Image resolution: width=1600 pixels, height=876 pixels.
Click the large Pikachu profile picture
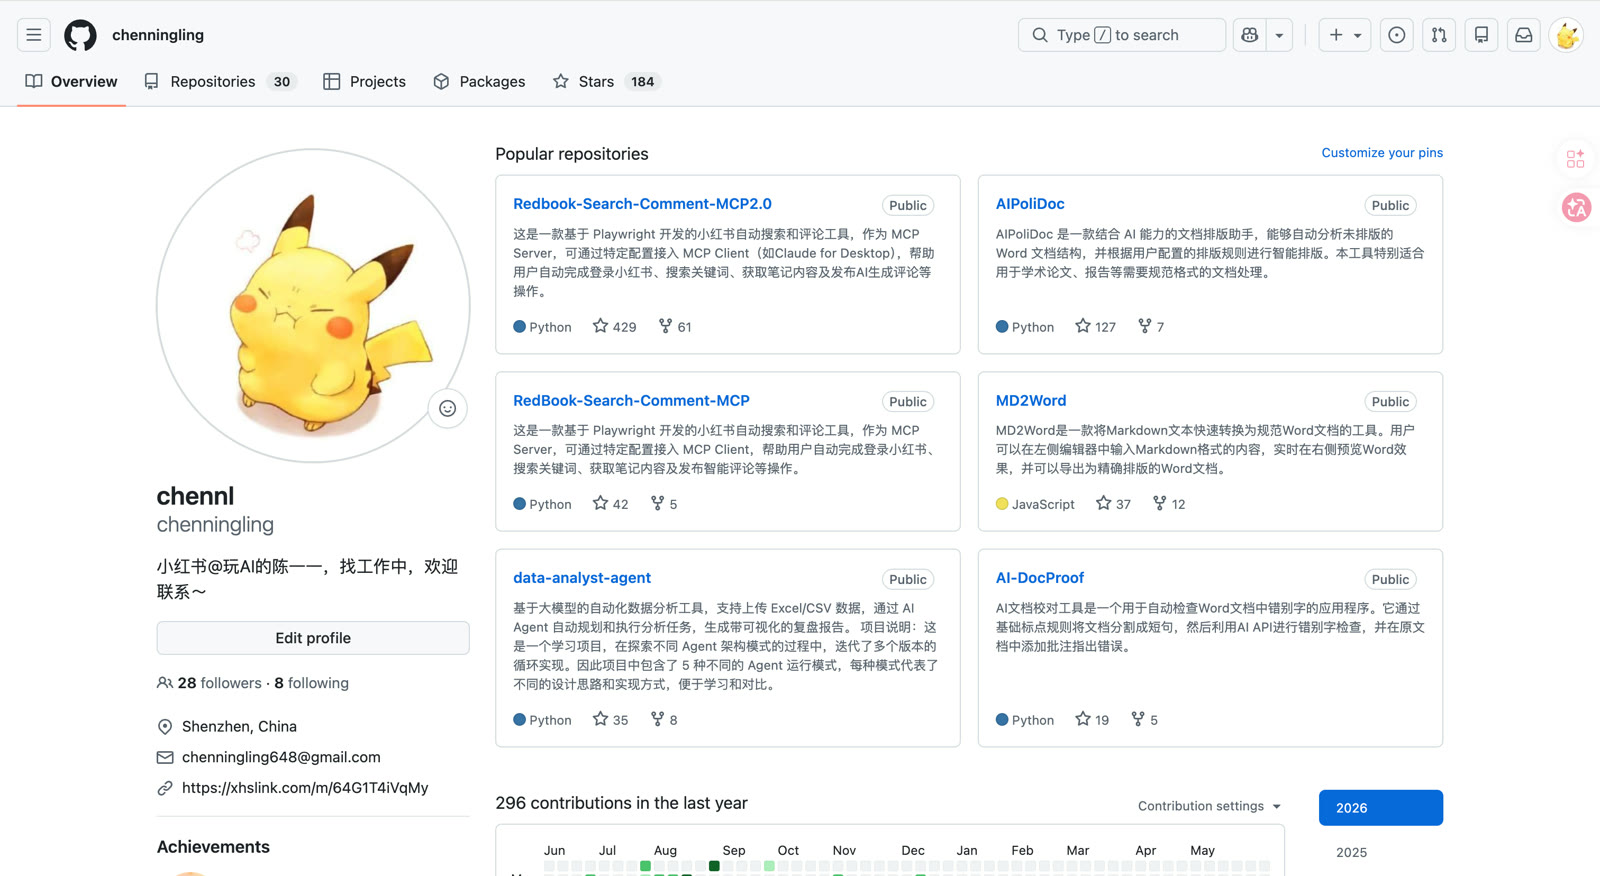coord(313,306)
